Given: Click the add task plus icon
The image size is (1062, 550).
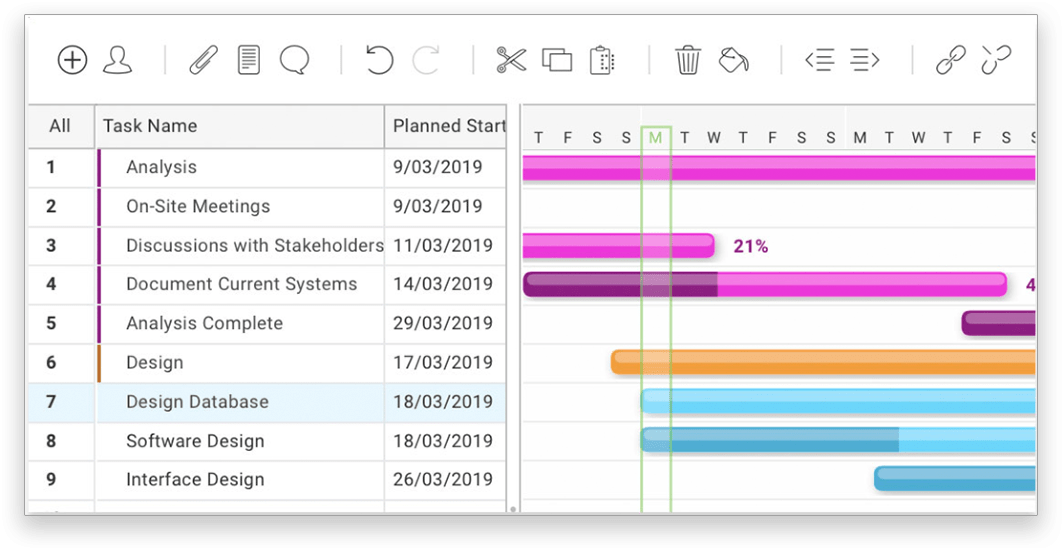Looking at the screenshot, I should coord(72,60).
